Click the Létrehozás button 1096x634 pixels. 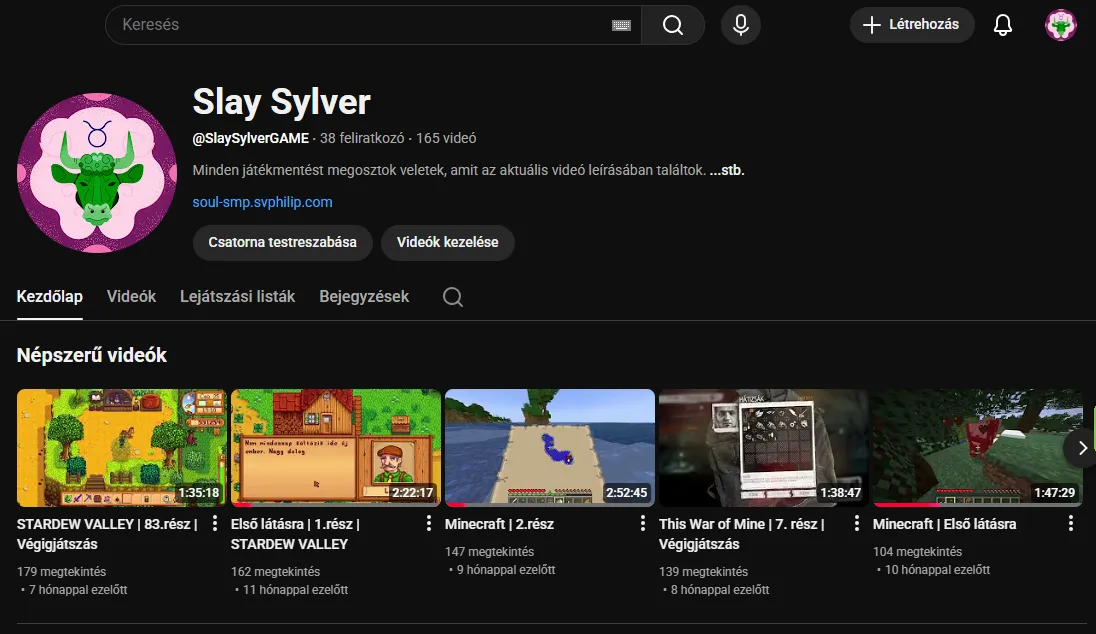click(x=911, y=25)
